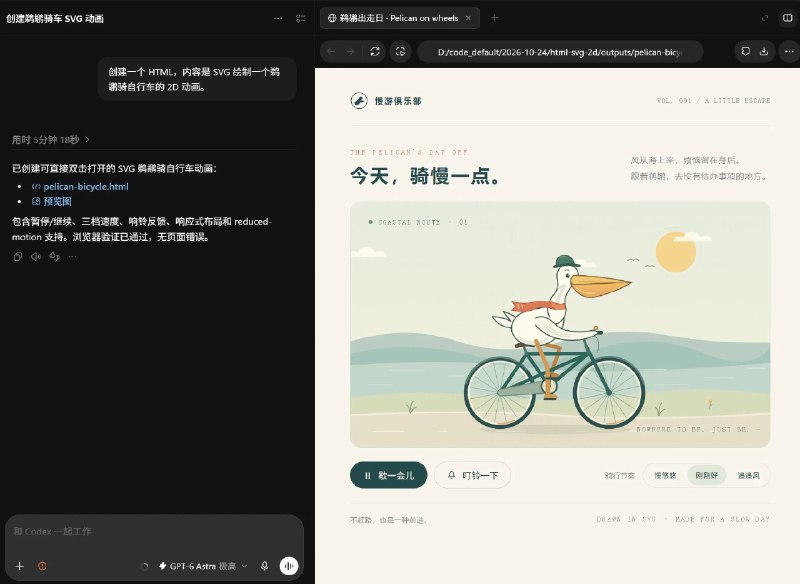Click the 慢游俱乐部 wrench logo
The width and height of the screenshot is (800, 584).
point(359,101)
